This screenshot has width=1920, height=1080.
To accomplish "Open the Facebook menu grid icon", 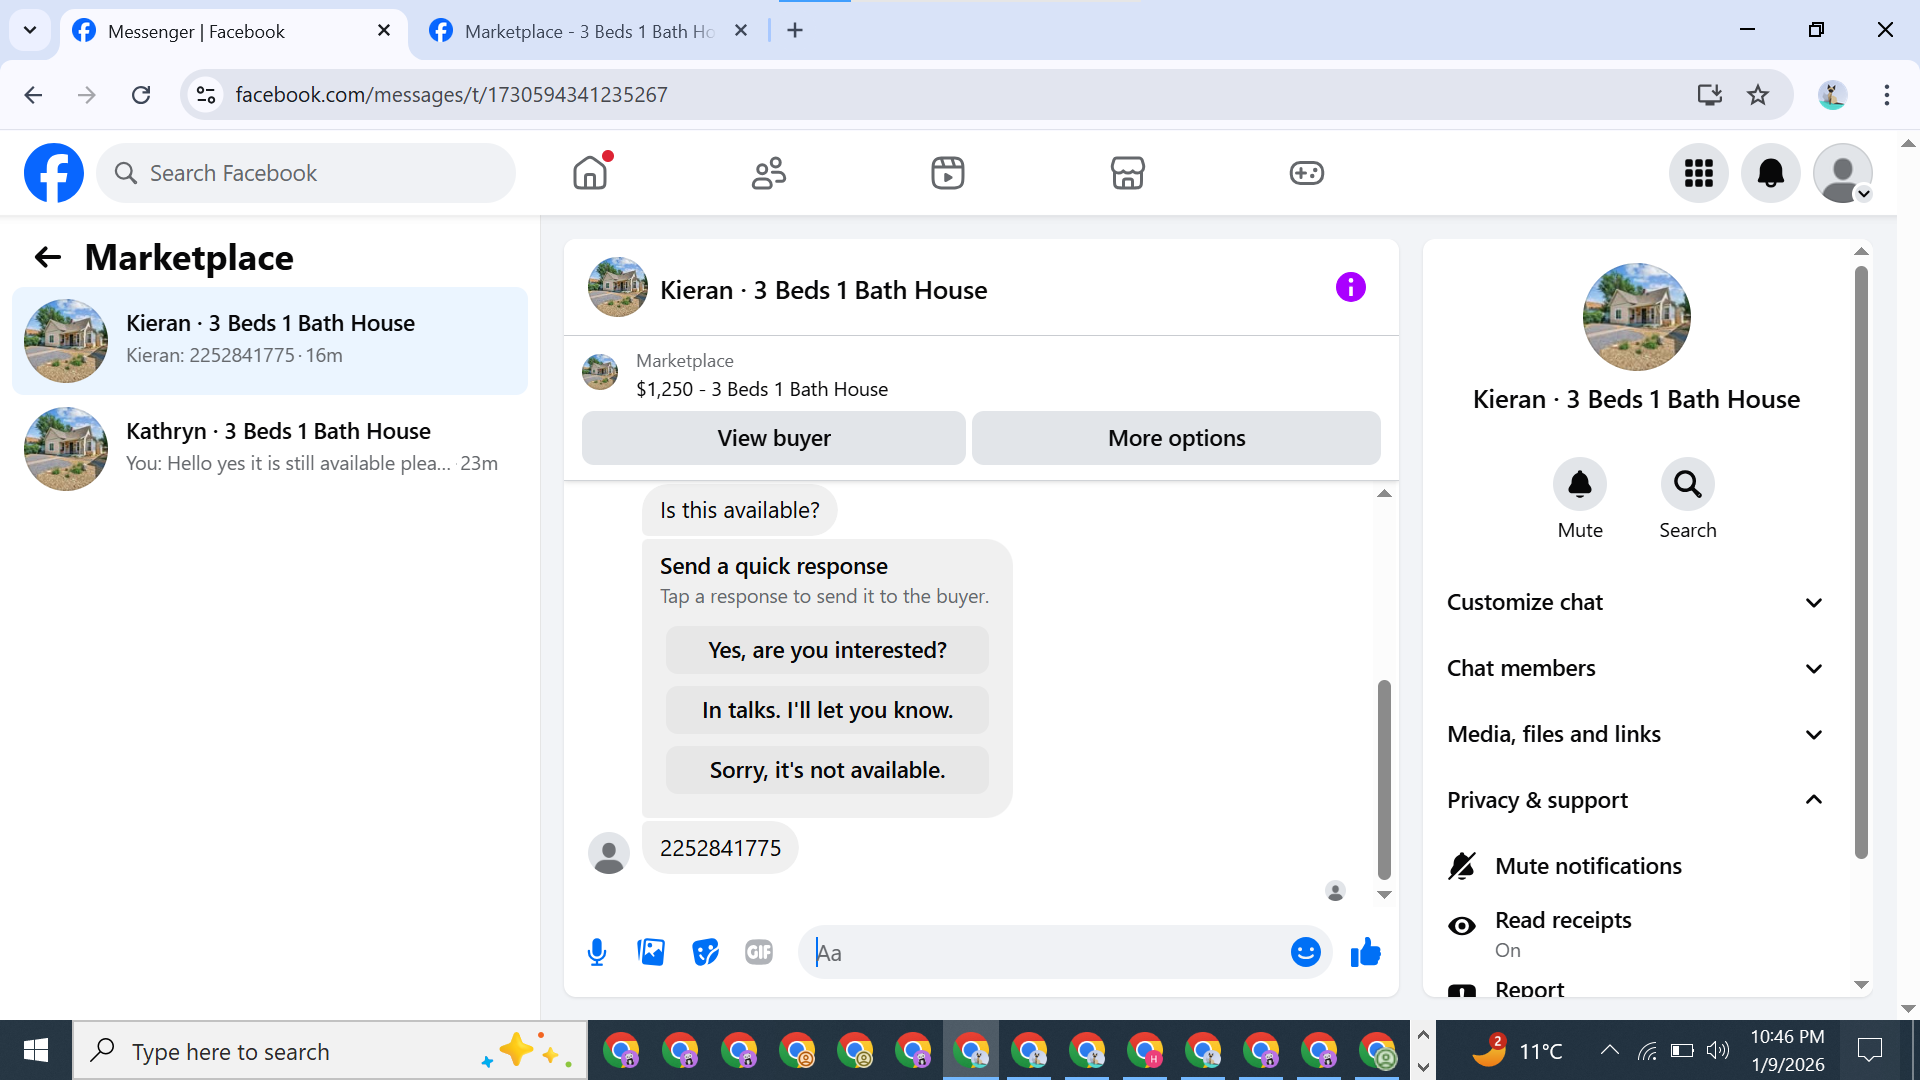I will pyautogui.click(x=1698, y=173).
